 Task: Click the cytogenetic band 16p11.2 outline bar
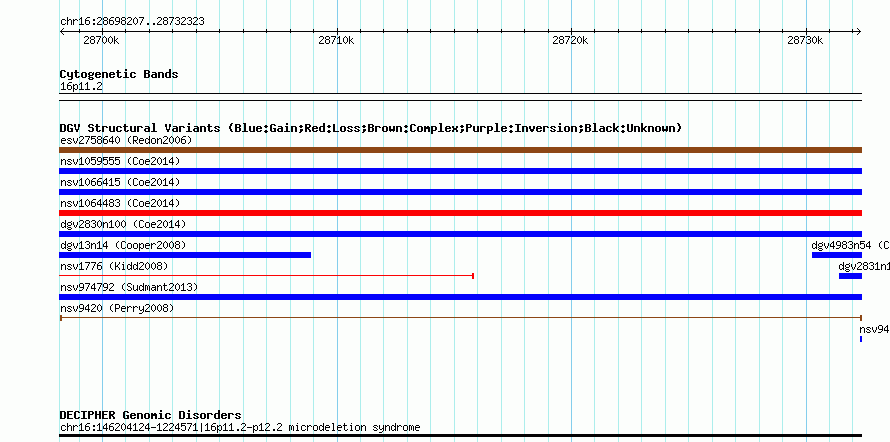pos(460,97)
